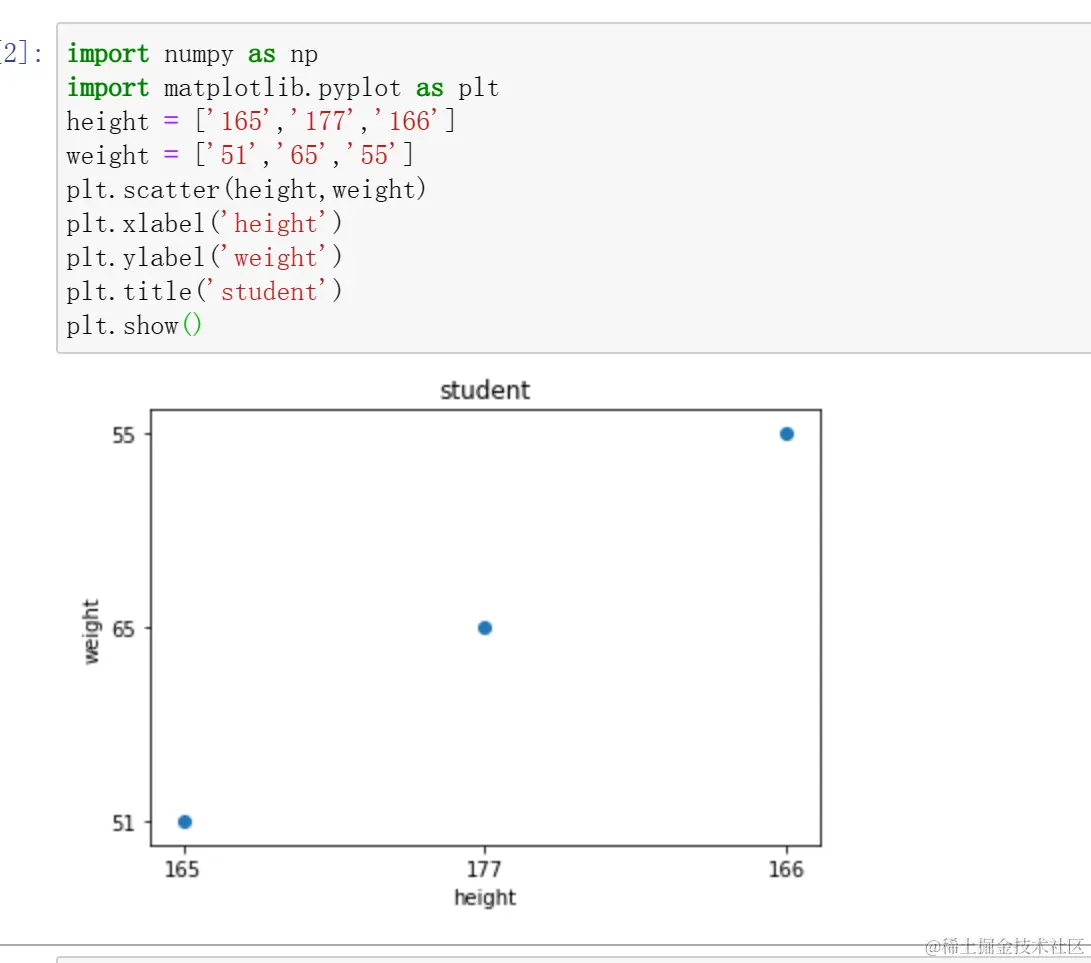The width and height of the screenshot is (1091, 963).
Task: Click the plt.xlabel('height') code line
Action: [204, 224]
